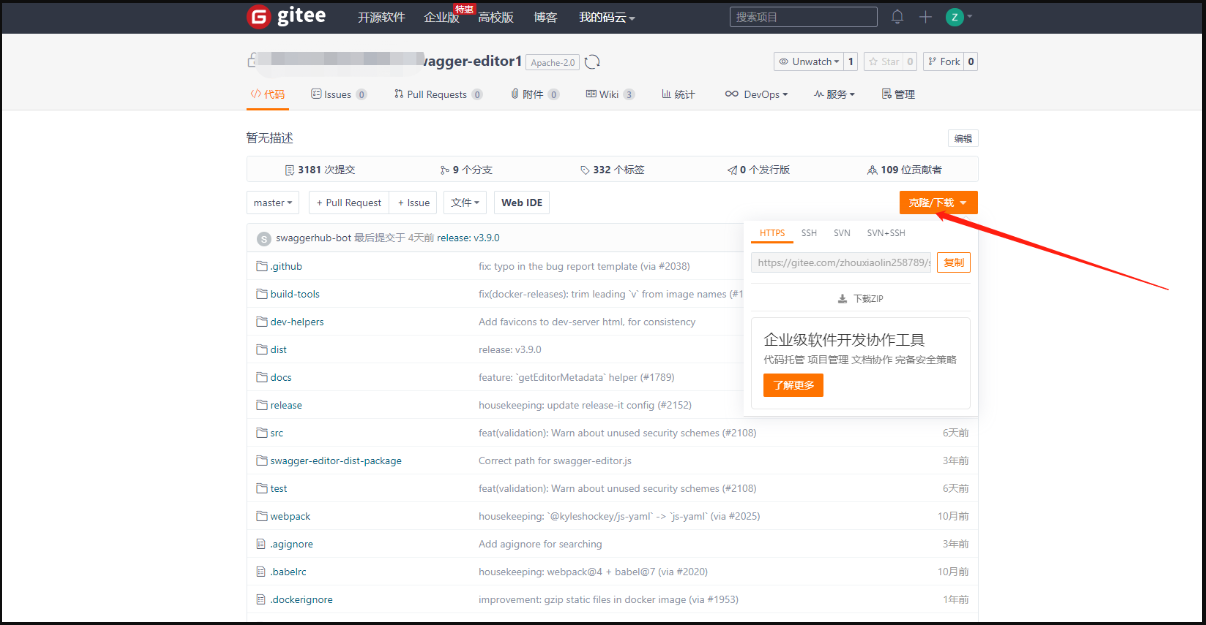Select the SVN+SSH clone tab

click(x=886, y=233)
